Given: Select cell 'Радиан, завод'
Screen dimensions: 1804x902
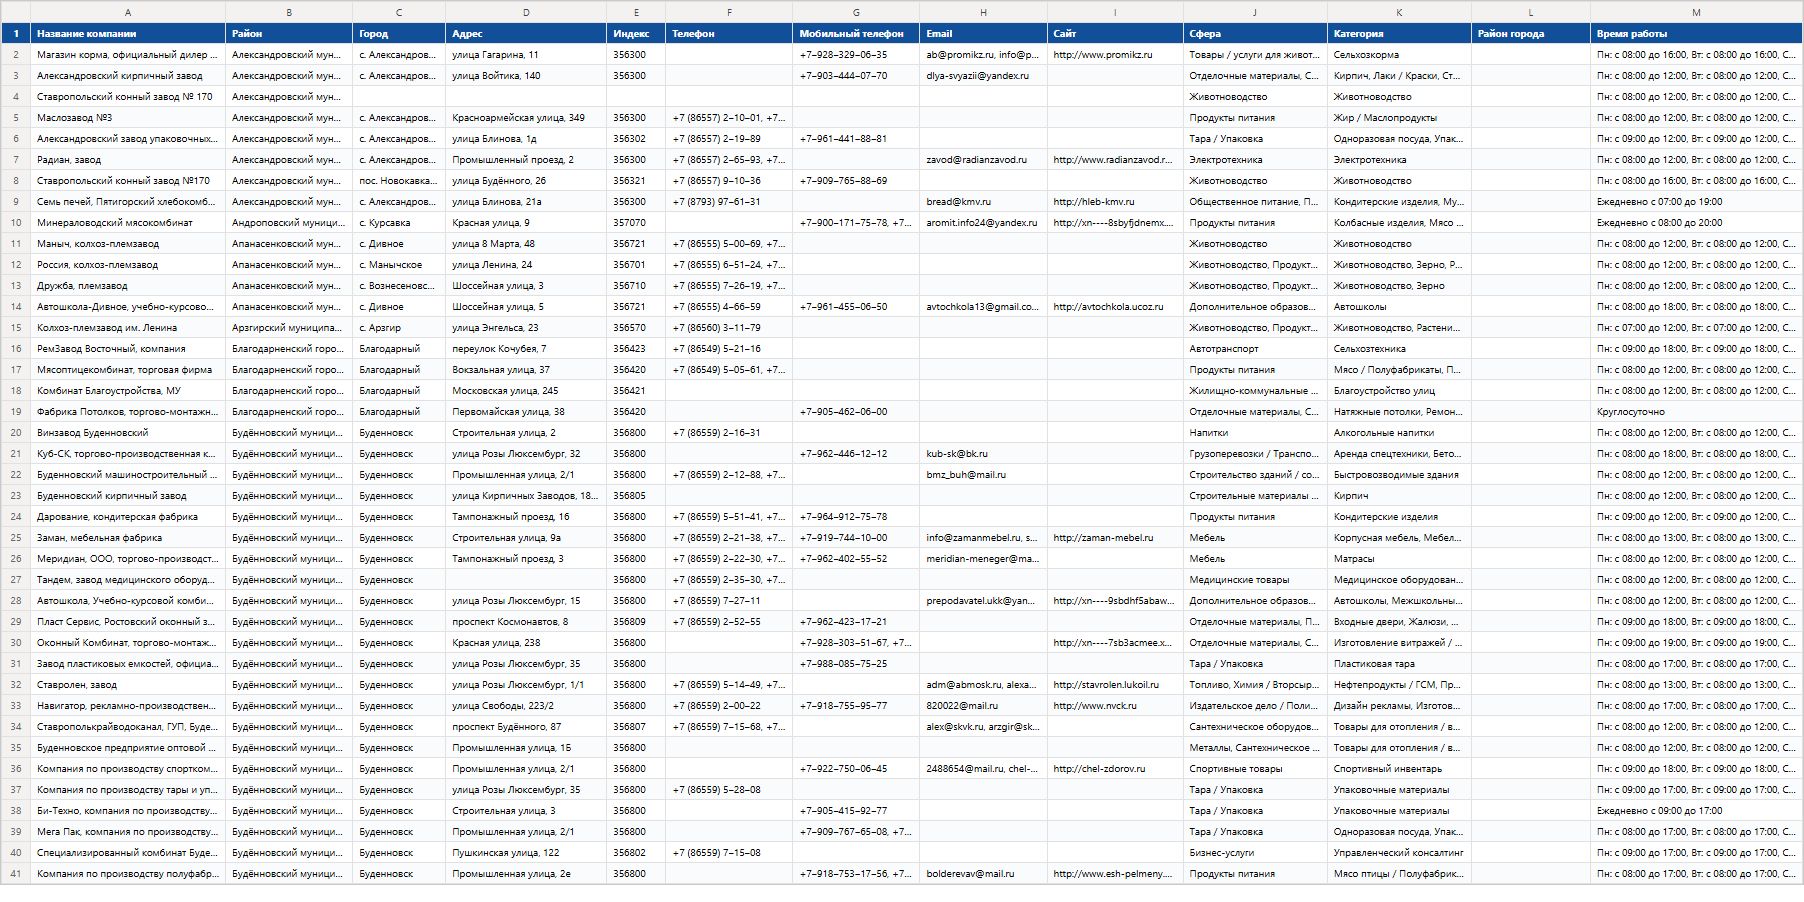Looking at the screenshot, I should click(128, 160).
